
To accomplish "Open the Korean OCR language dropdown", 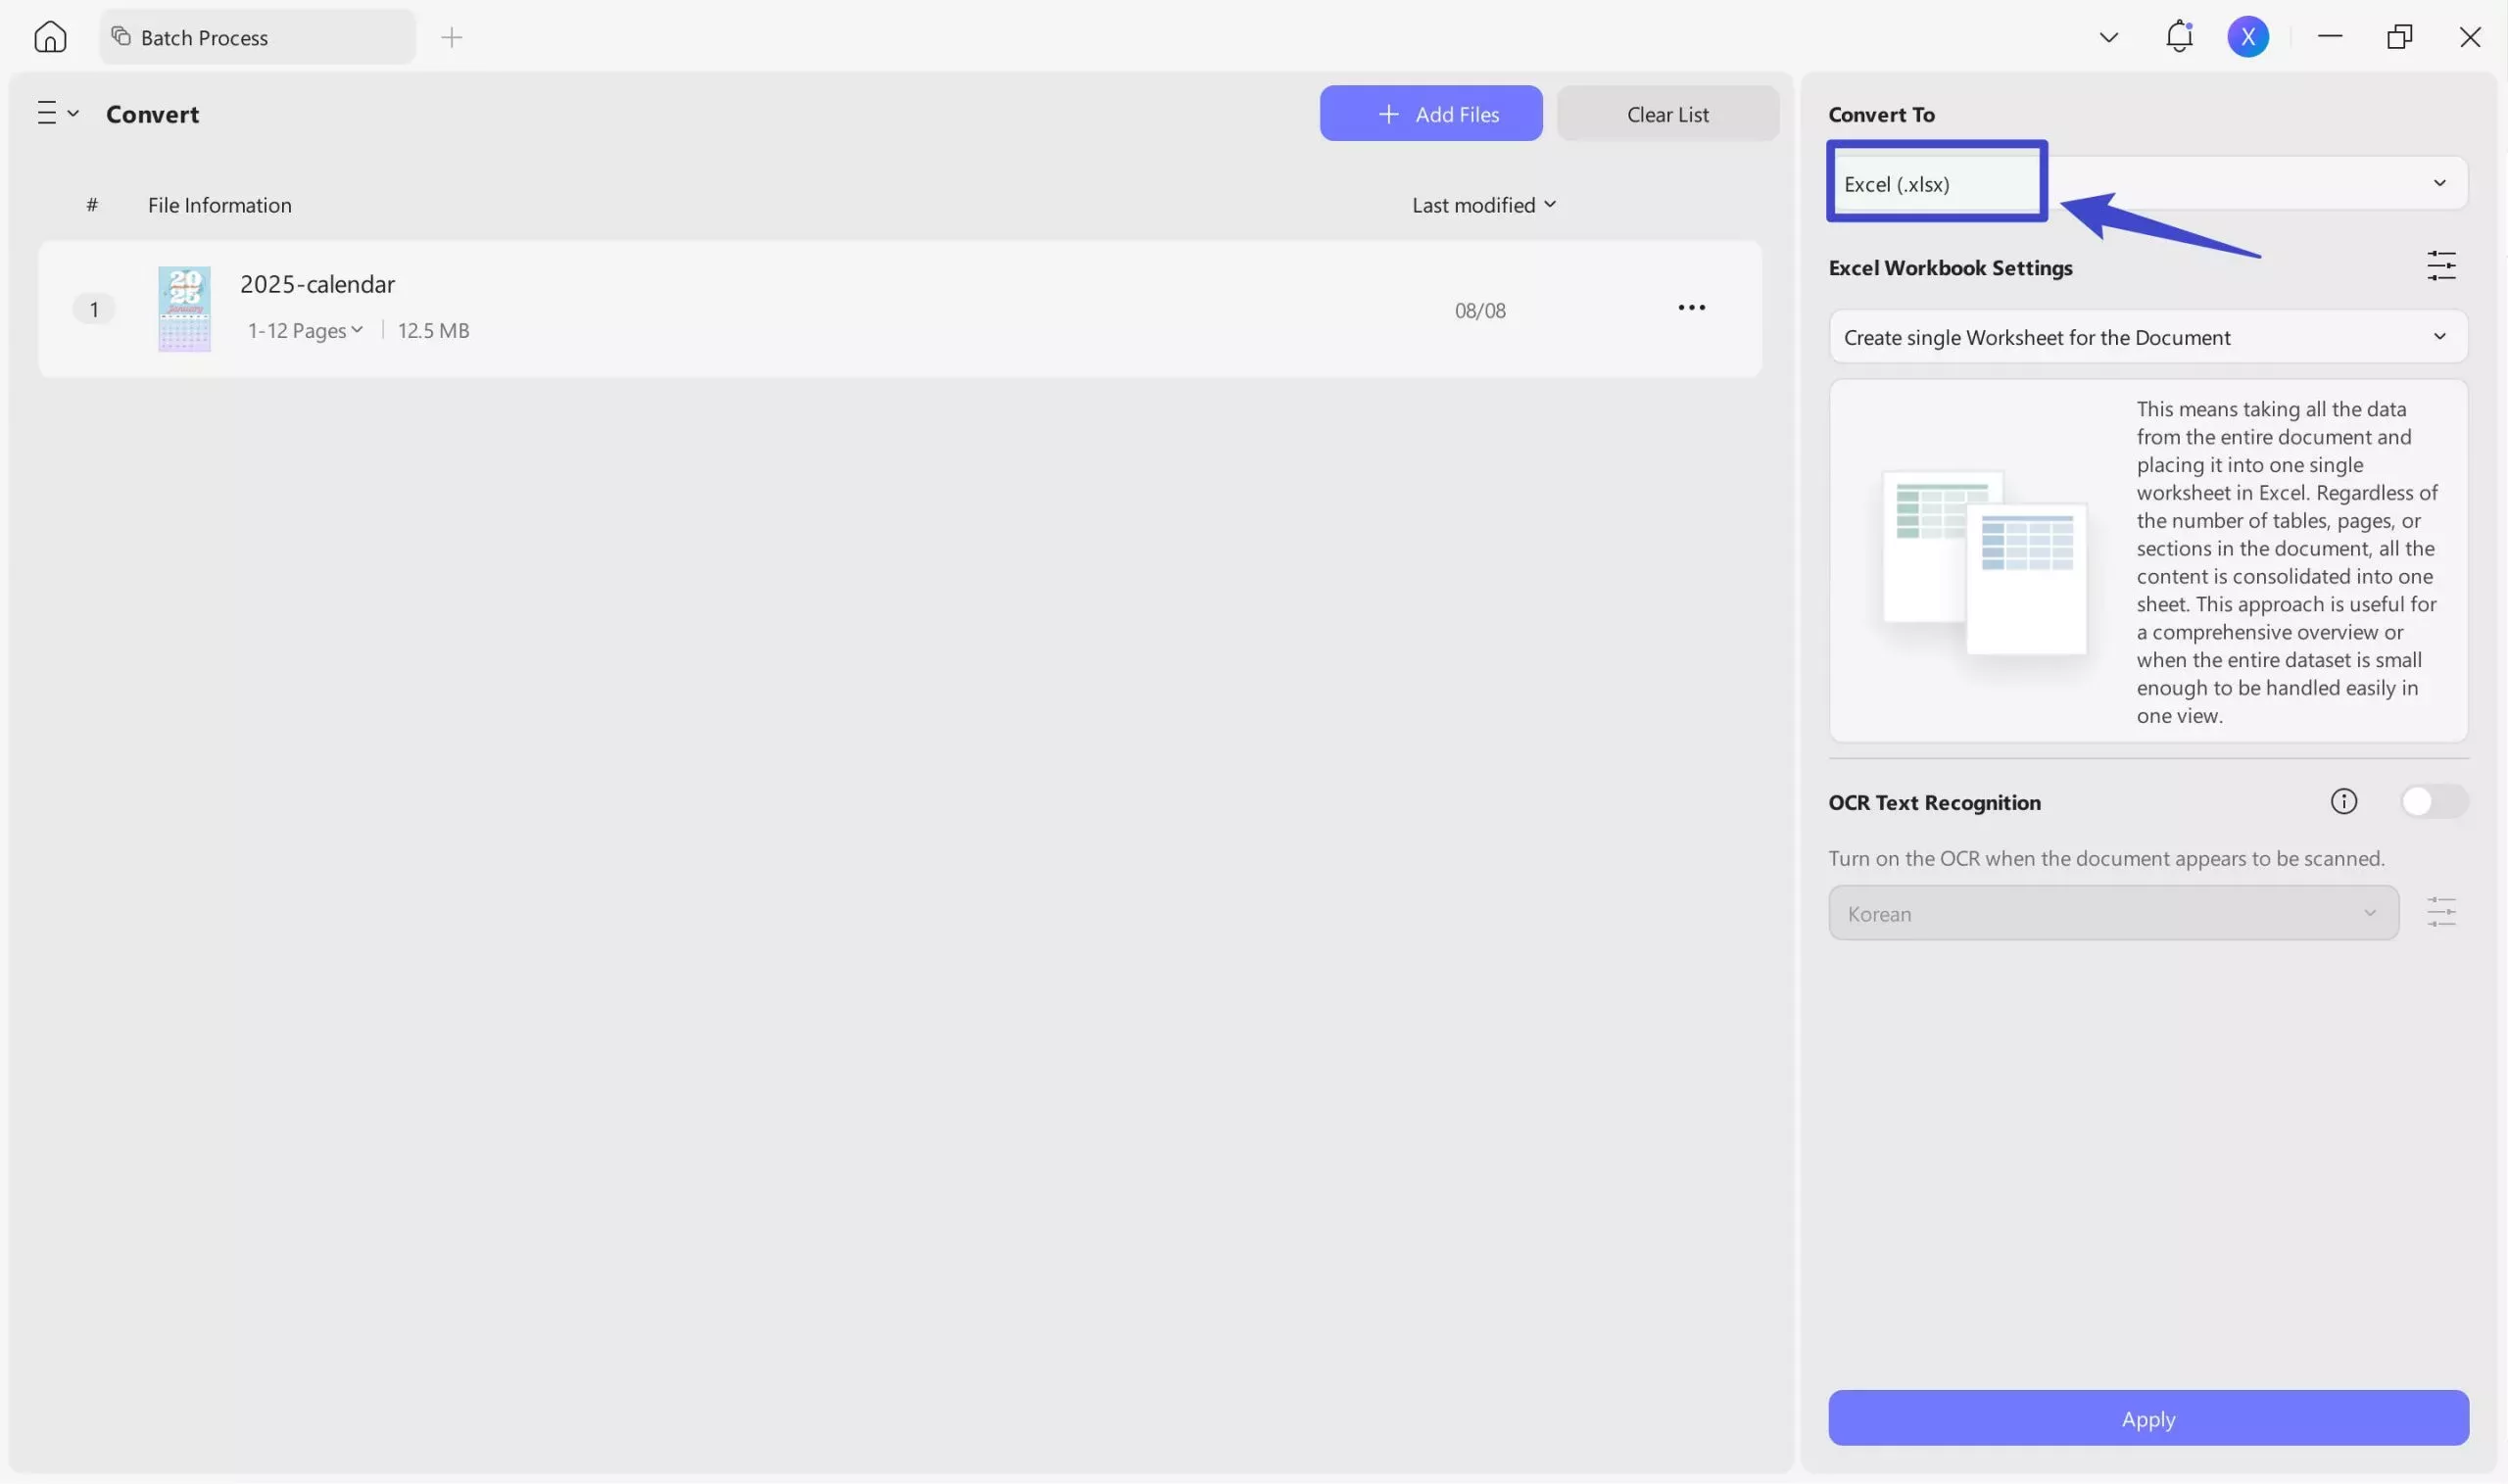I will click(x=2112, y=913).
